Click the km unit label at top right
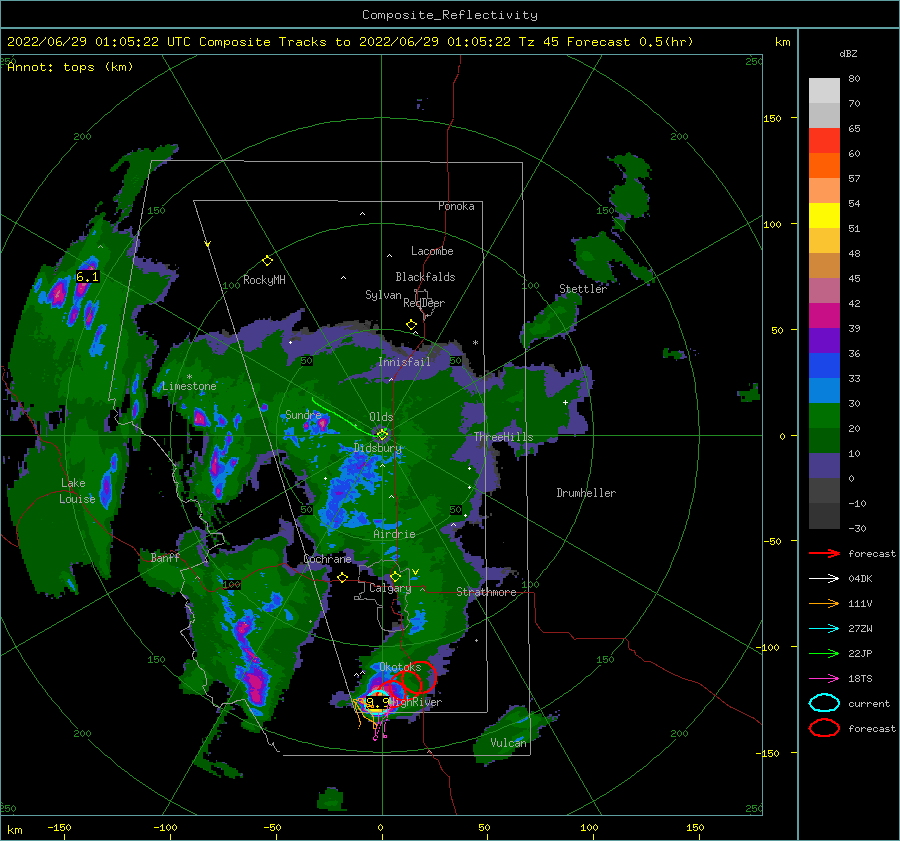This screenshot has height=841, width=900. click(782, 42)
